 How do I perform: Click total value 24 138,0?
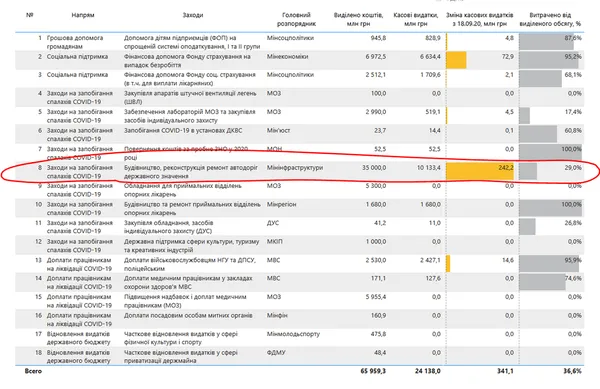[427, 371]
